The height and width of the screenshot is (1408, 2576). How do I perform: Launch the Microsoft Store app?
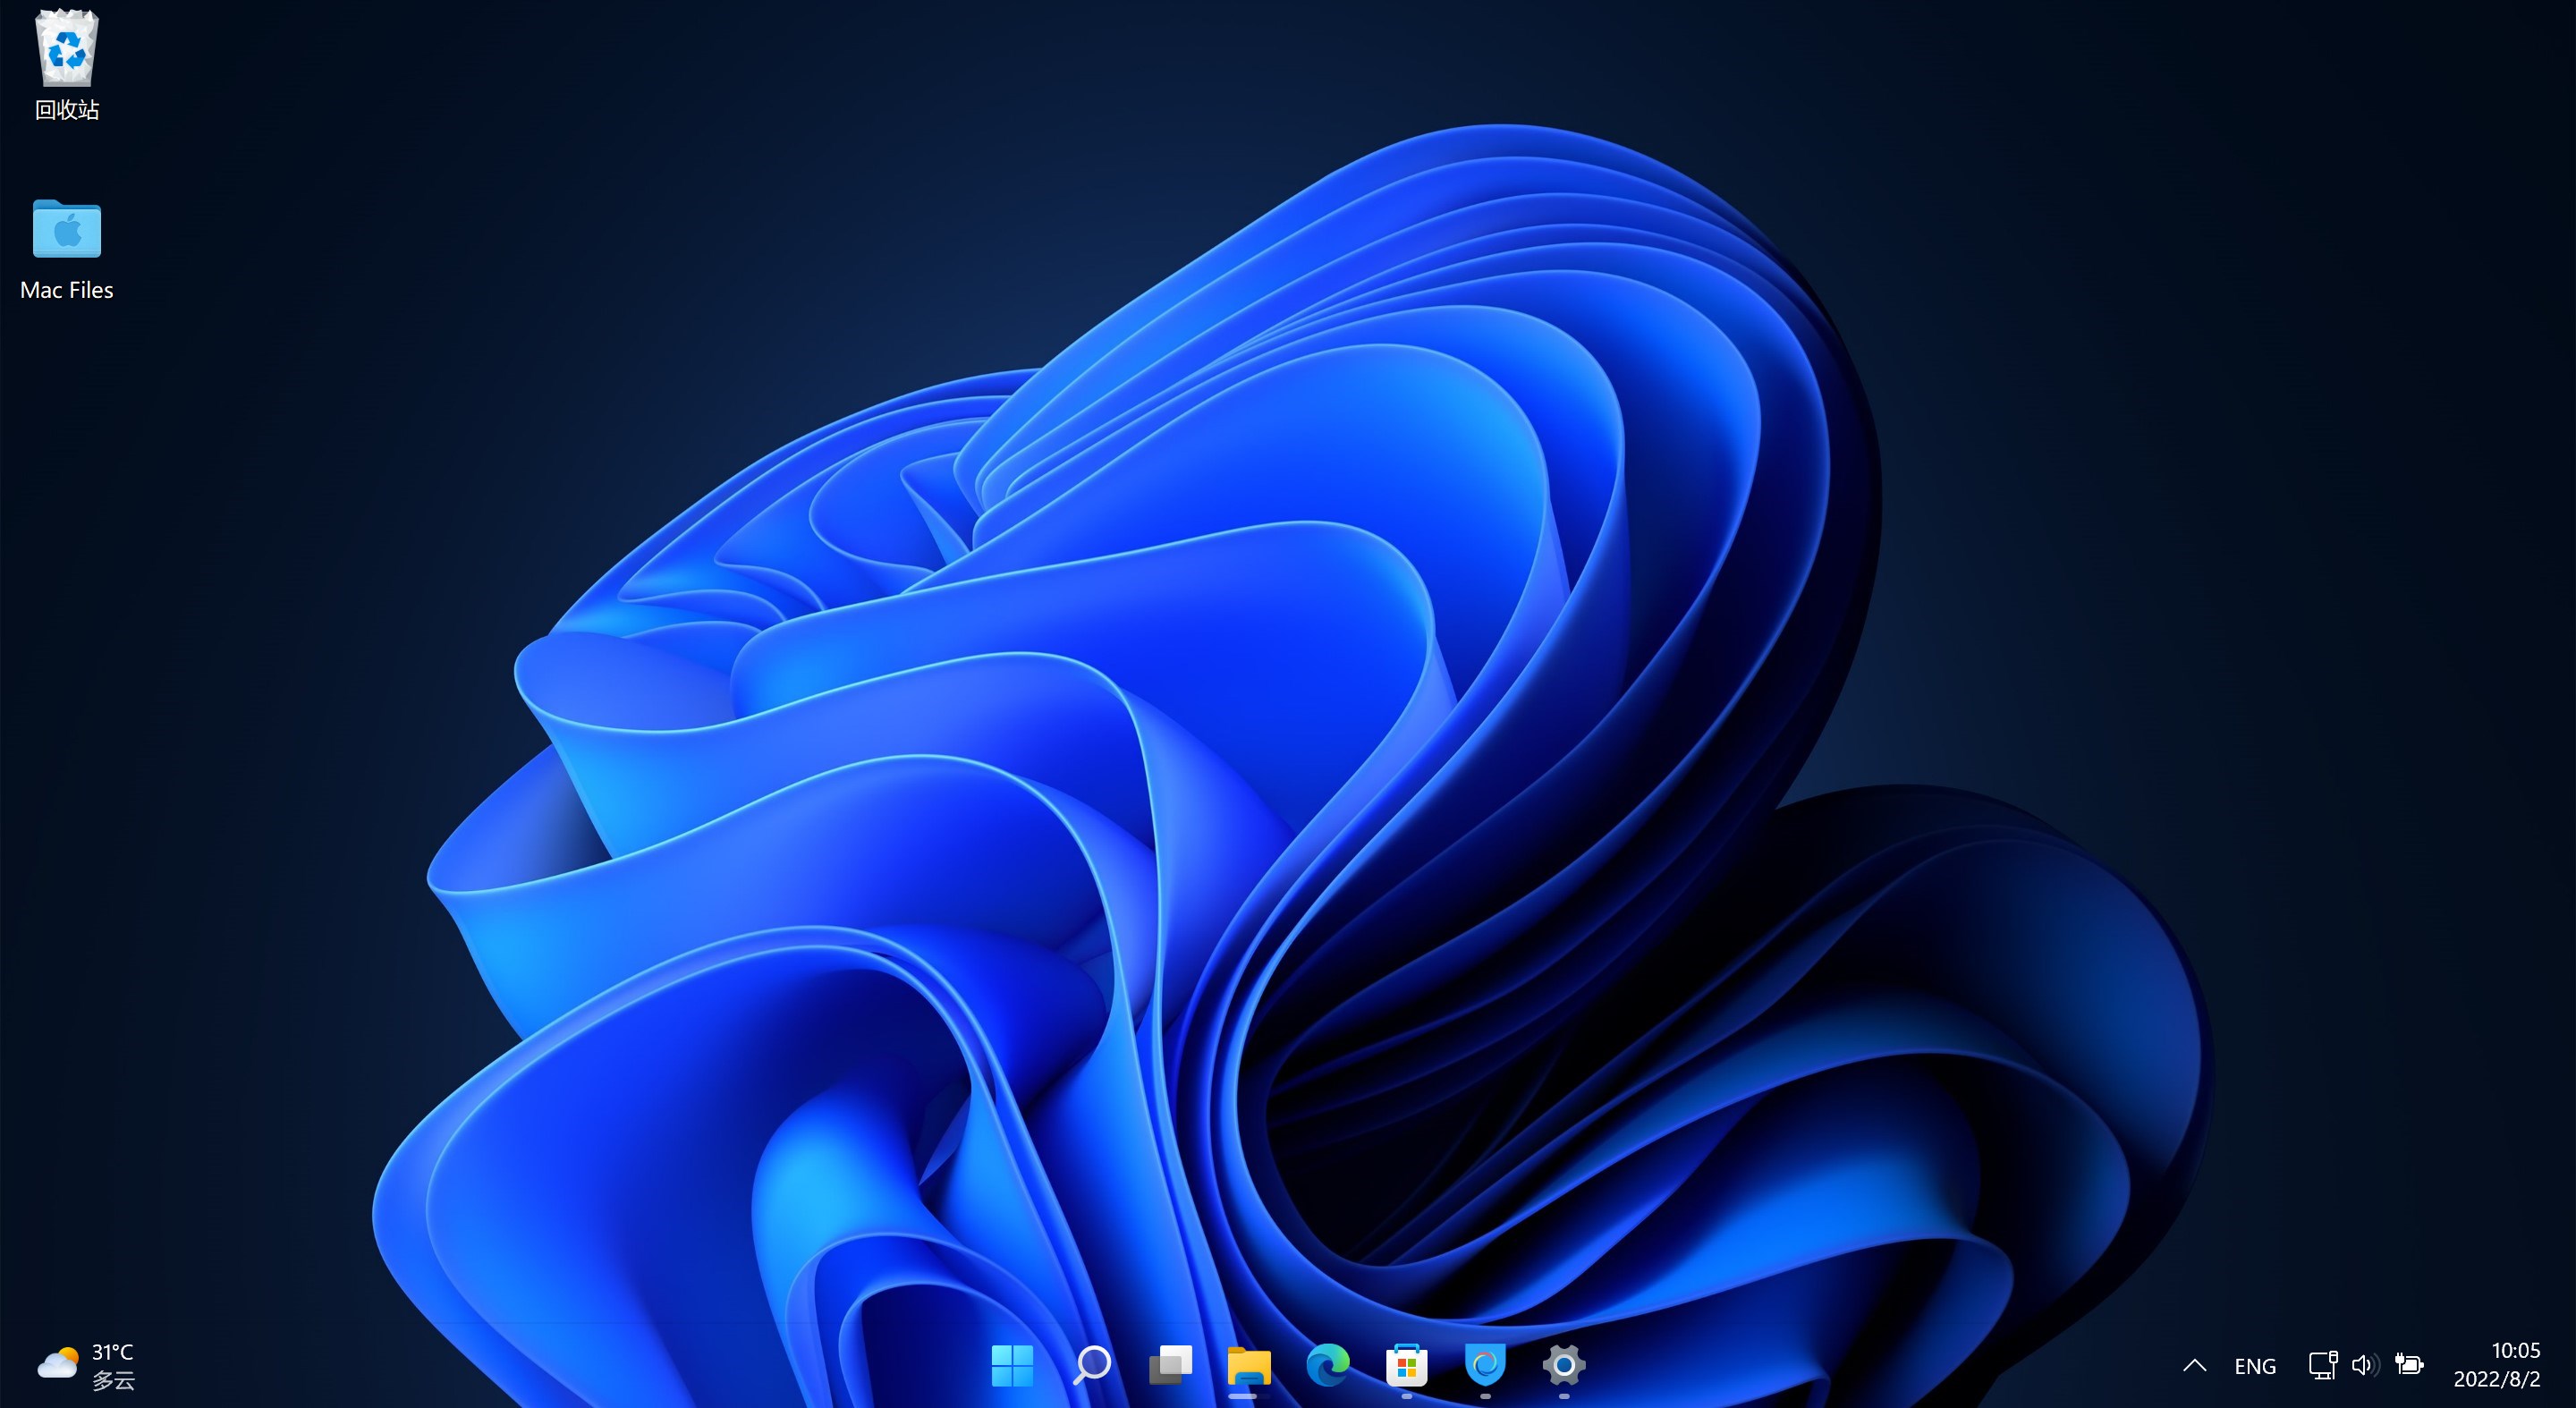coord(1405,1365)
